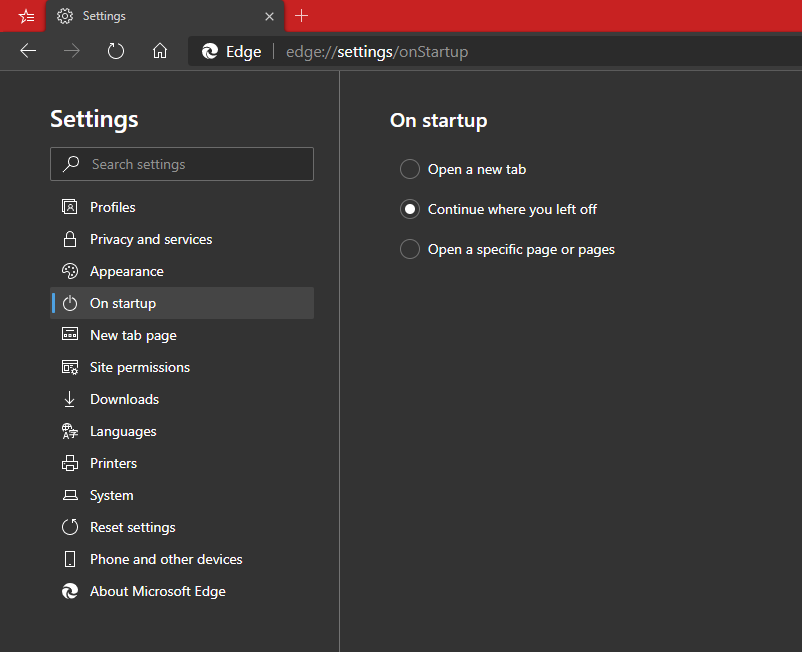Select Continue where you left off
This screenshot has width=802, height=652.
point(410,209)
